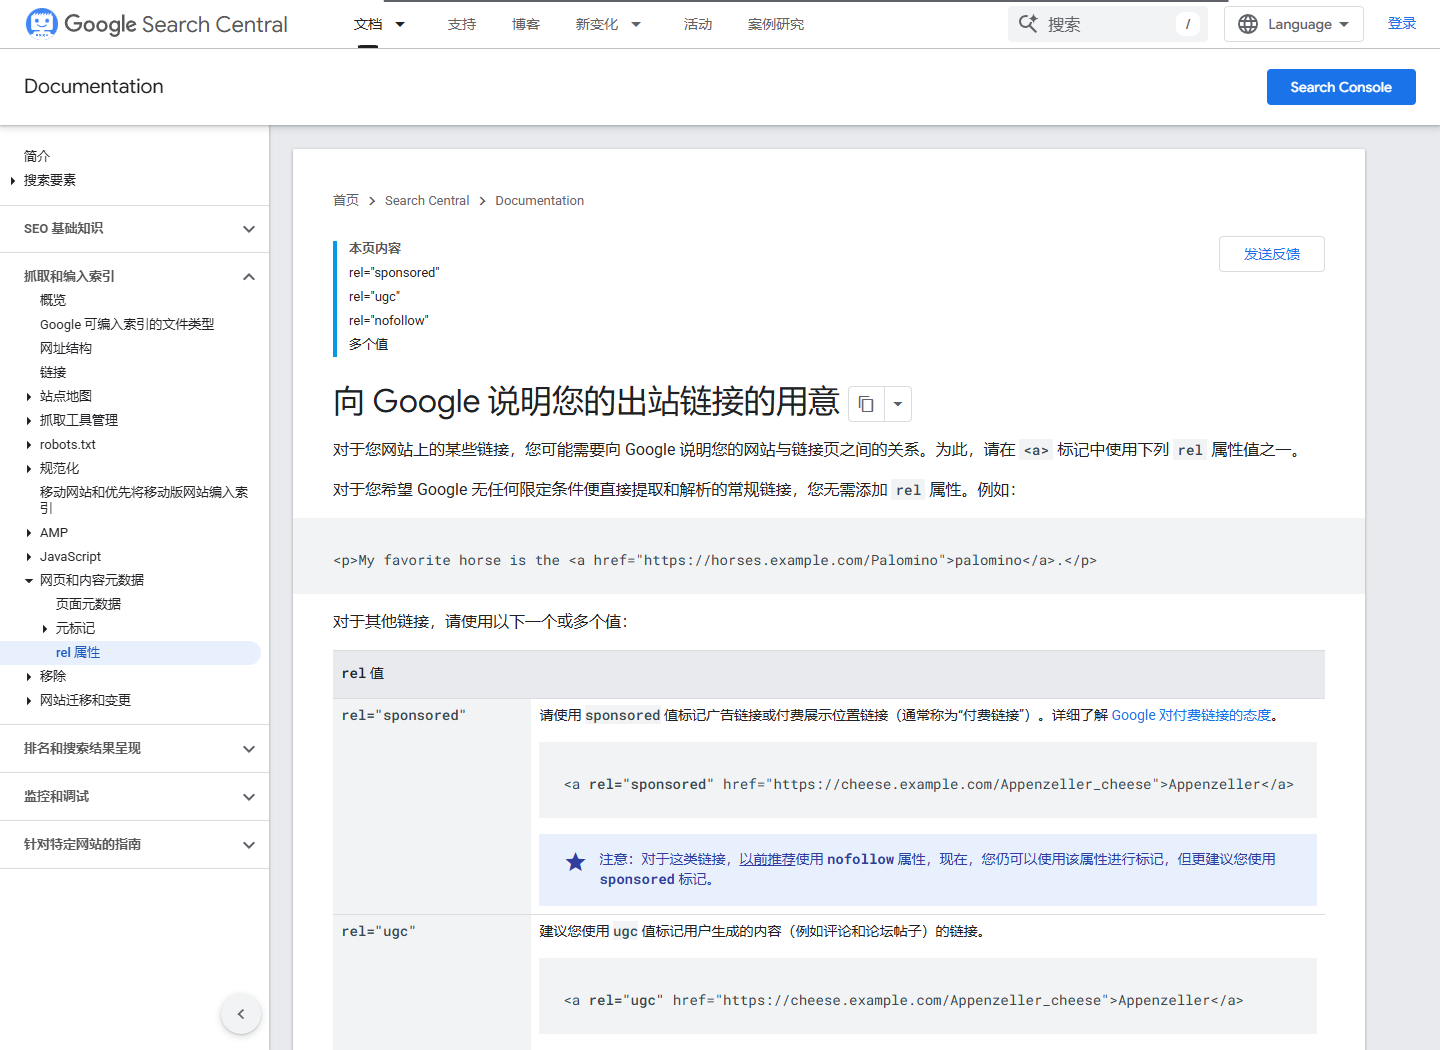Screen dimensions: 1440x1050
Task: Open 博客 menu item
Action: pos(526,24)
